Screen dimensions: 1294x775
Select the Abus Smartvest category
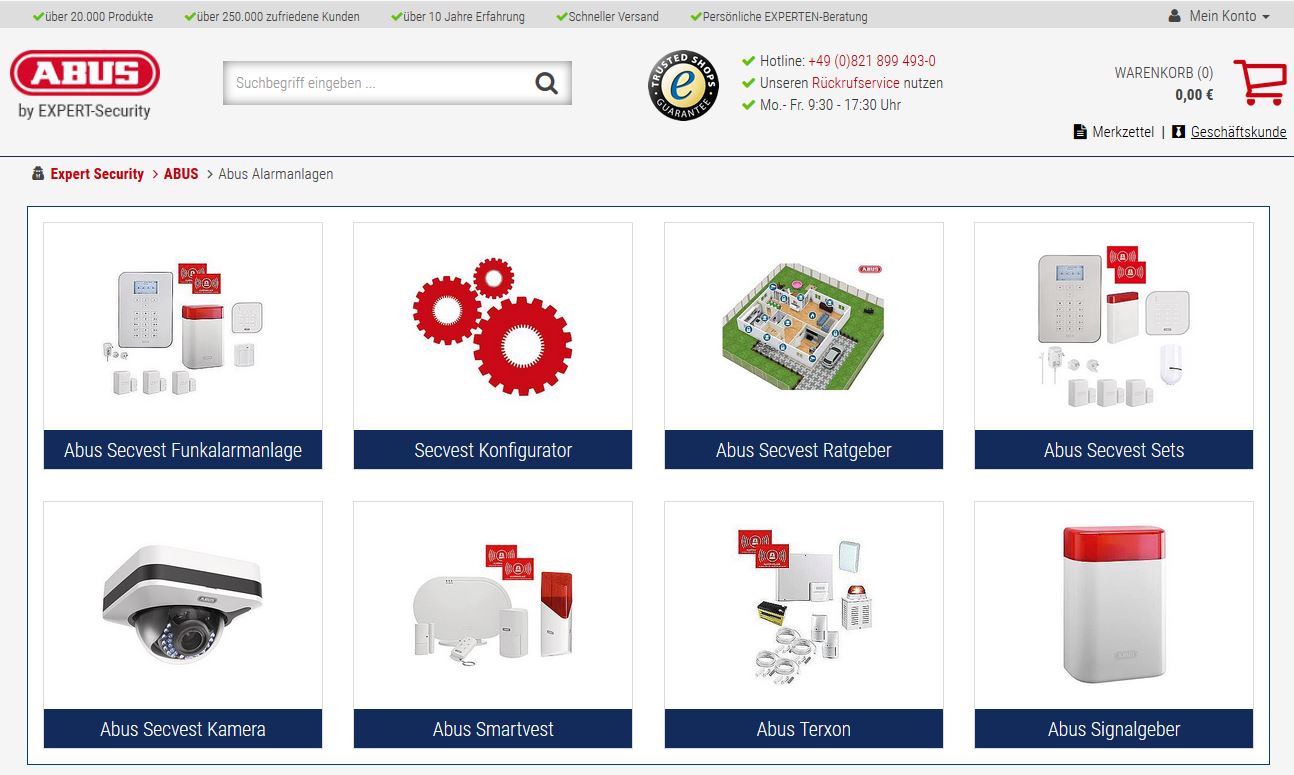point(493,729)
